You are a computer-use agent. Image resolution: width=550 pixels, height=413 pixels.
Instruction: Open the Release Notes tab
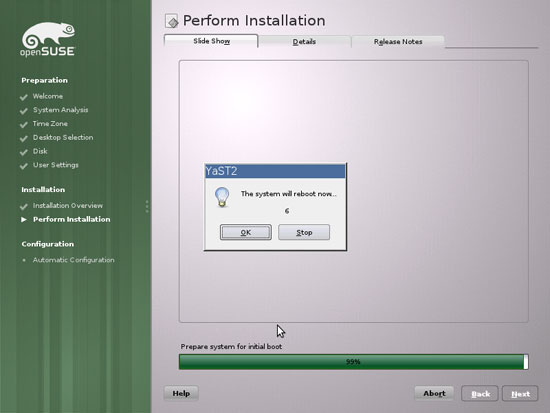(398, 42)
